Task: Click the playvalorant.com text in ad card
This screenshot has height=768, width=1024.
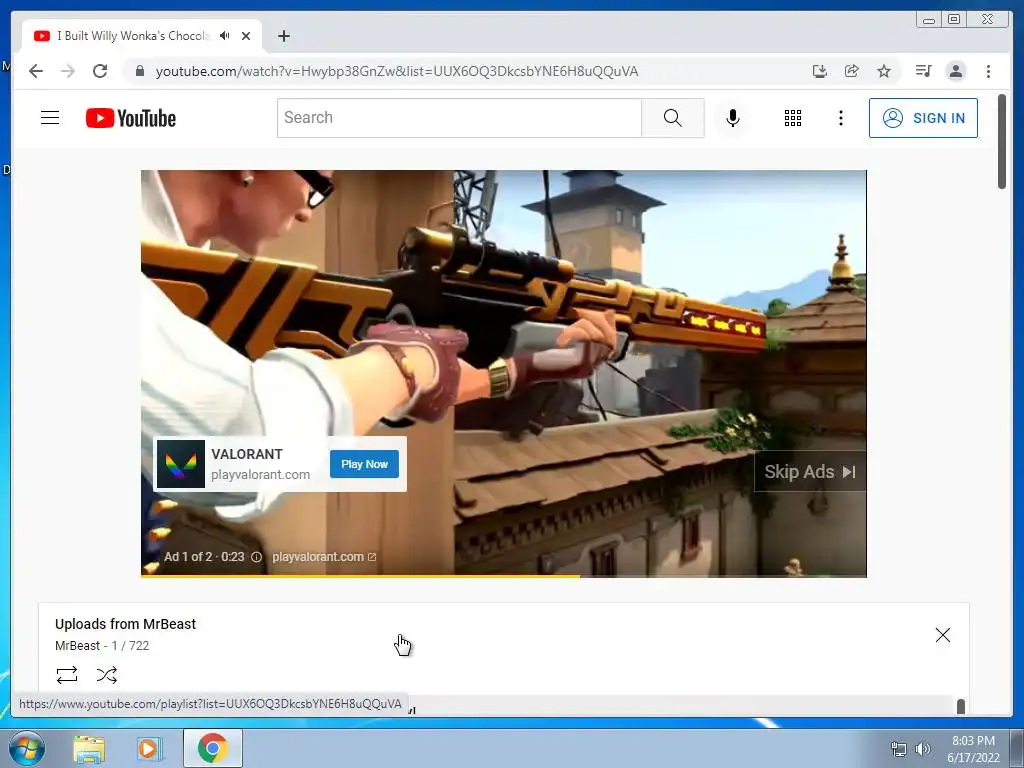Action: [261, 475]
